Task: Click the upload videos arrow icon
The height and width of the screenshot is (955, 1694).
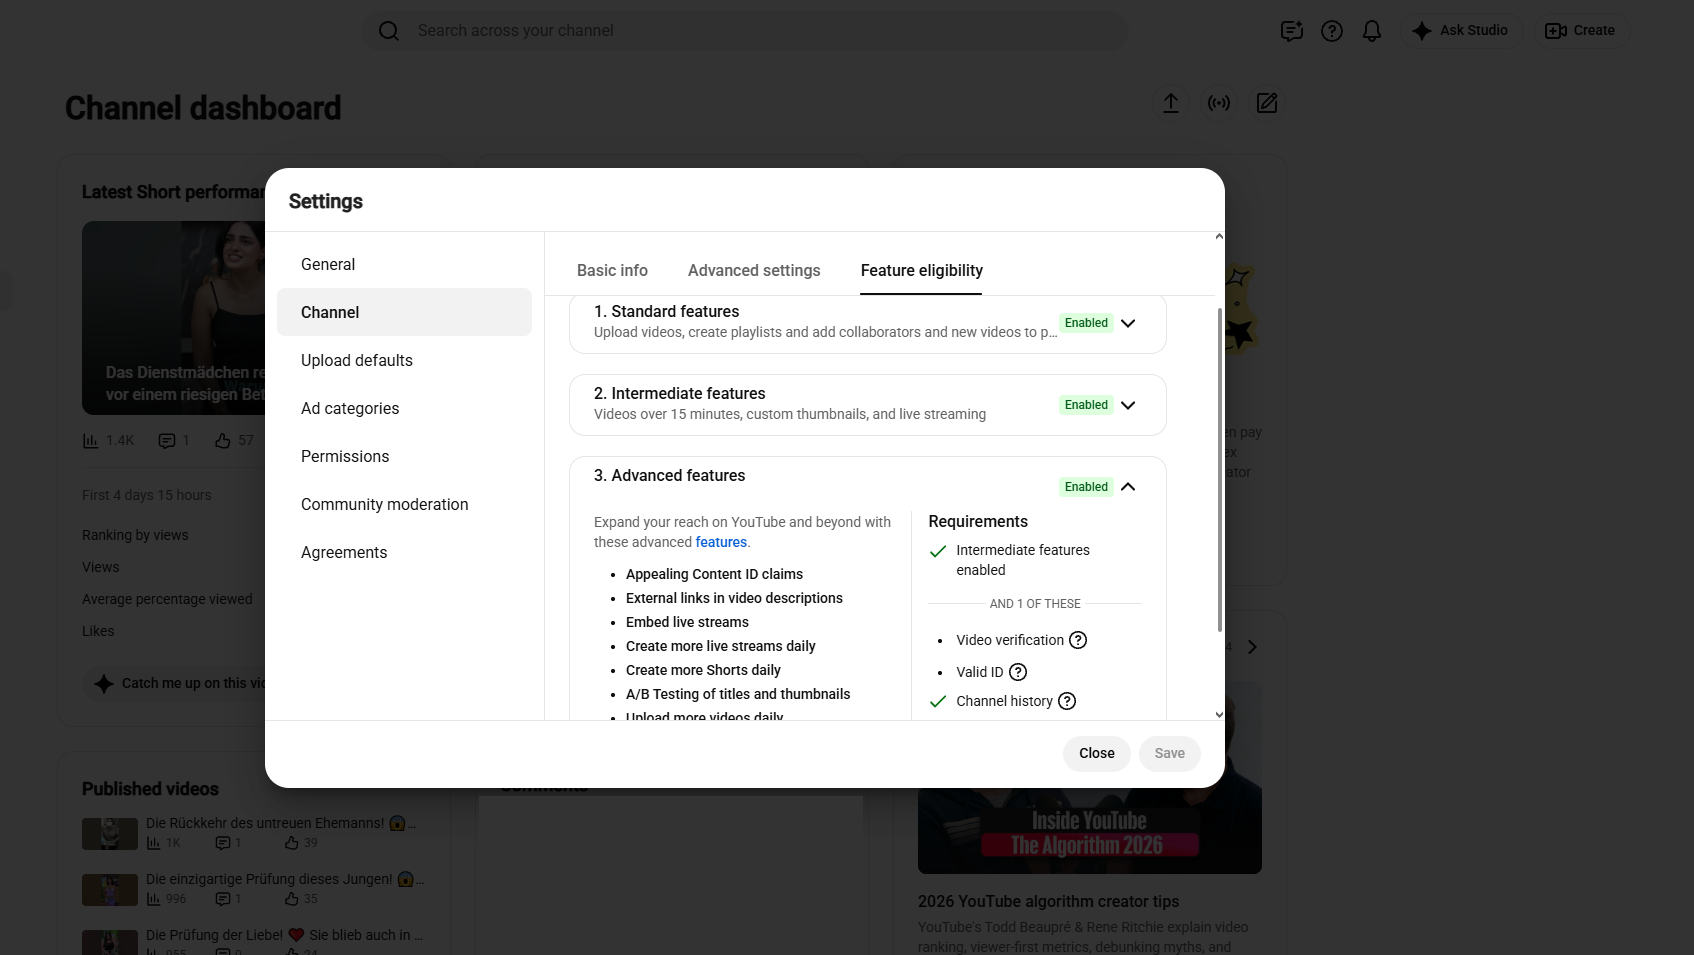Action: point(1171,103)
